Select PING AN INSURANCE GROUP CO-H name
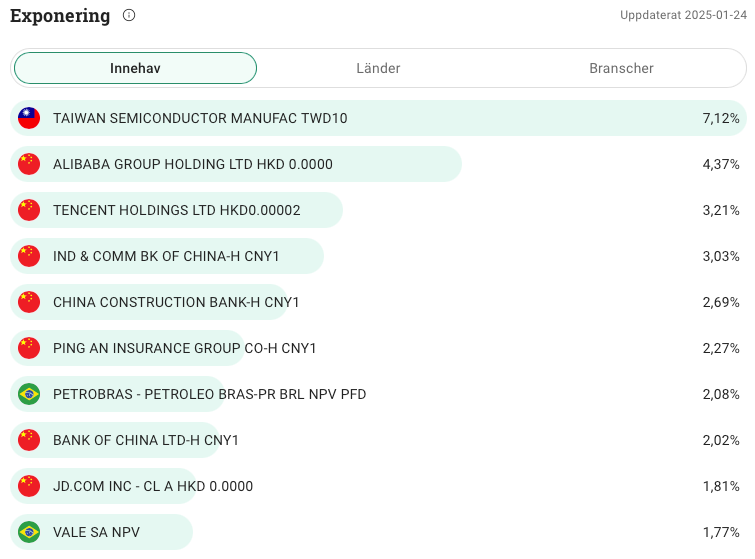The image size is (755, 559). [184, 348]
